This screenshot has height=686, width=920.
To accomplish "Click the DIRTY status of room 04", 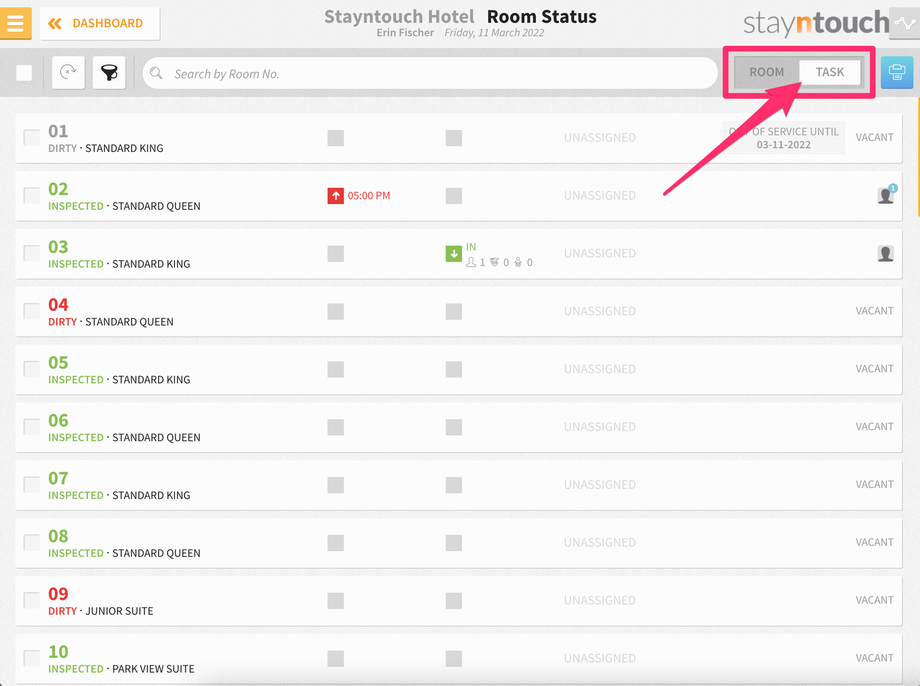I will tap(62, 322).
